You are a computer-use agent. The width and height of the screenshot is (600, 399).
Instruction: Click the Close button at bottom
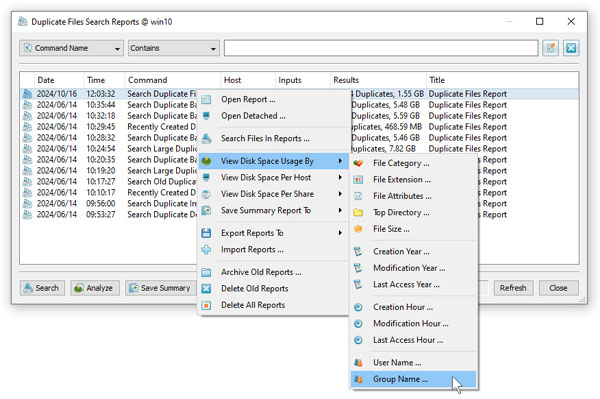[558, 288]
